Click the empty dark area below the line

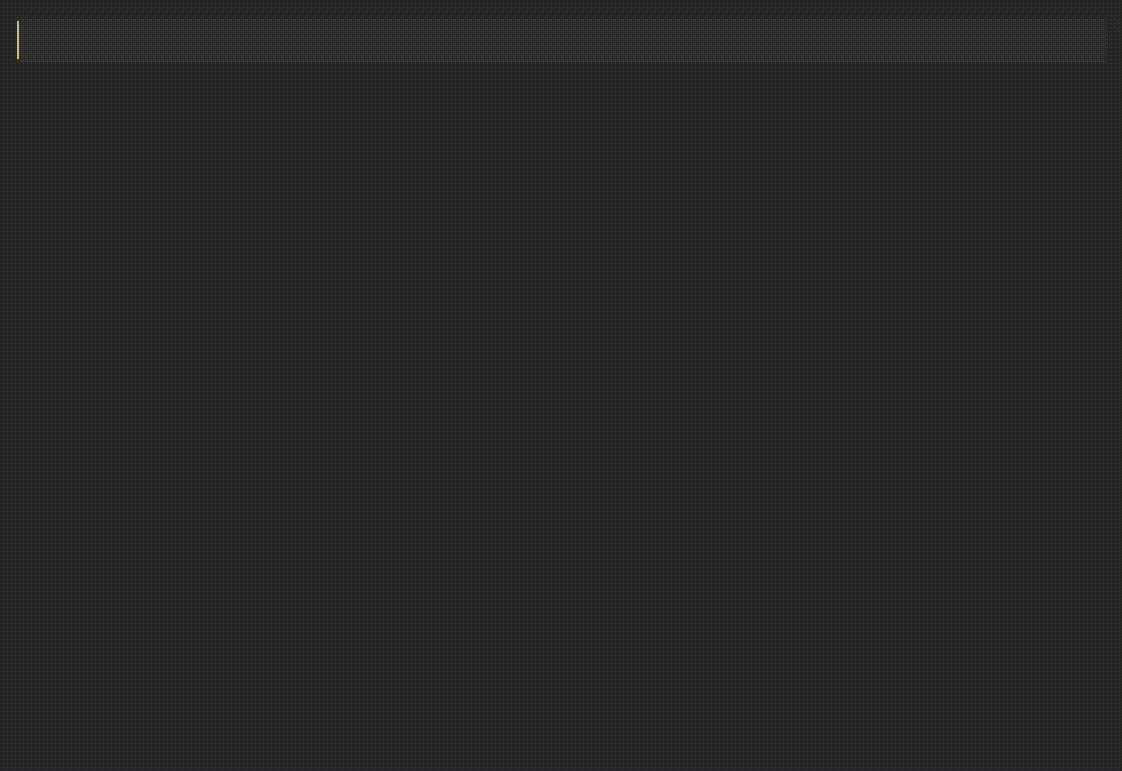coord(562,415)
